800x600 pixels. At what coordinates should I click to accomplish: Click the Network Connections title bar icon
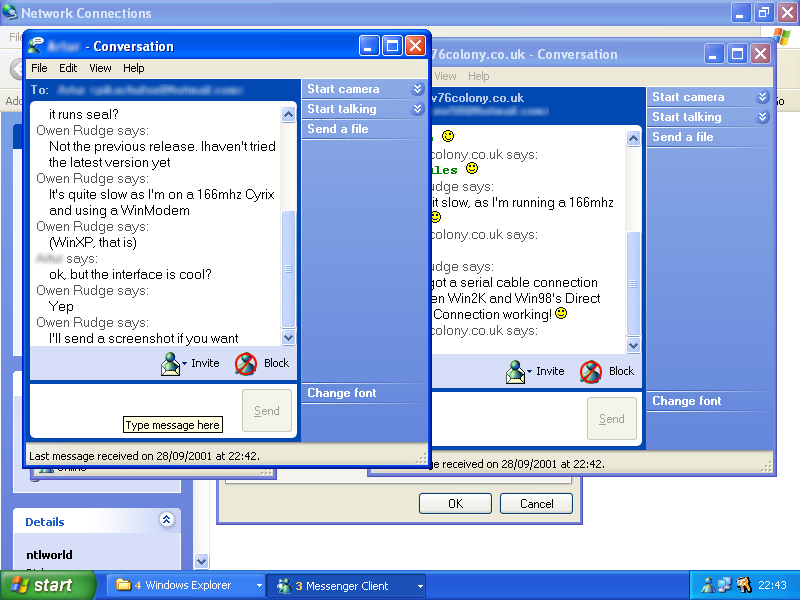point(10,14)
